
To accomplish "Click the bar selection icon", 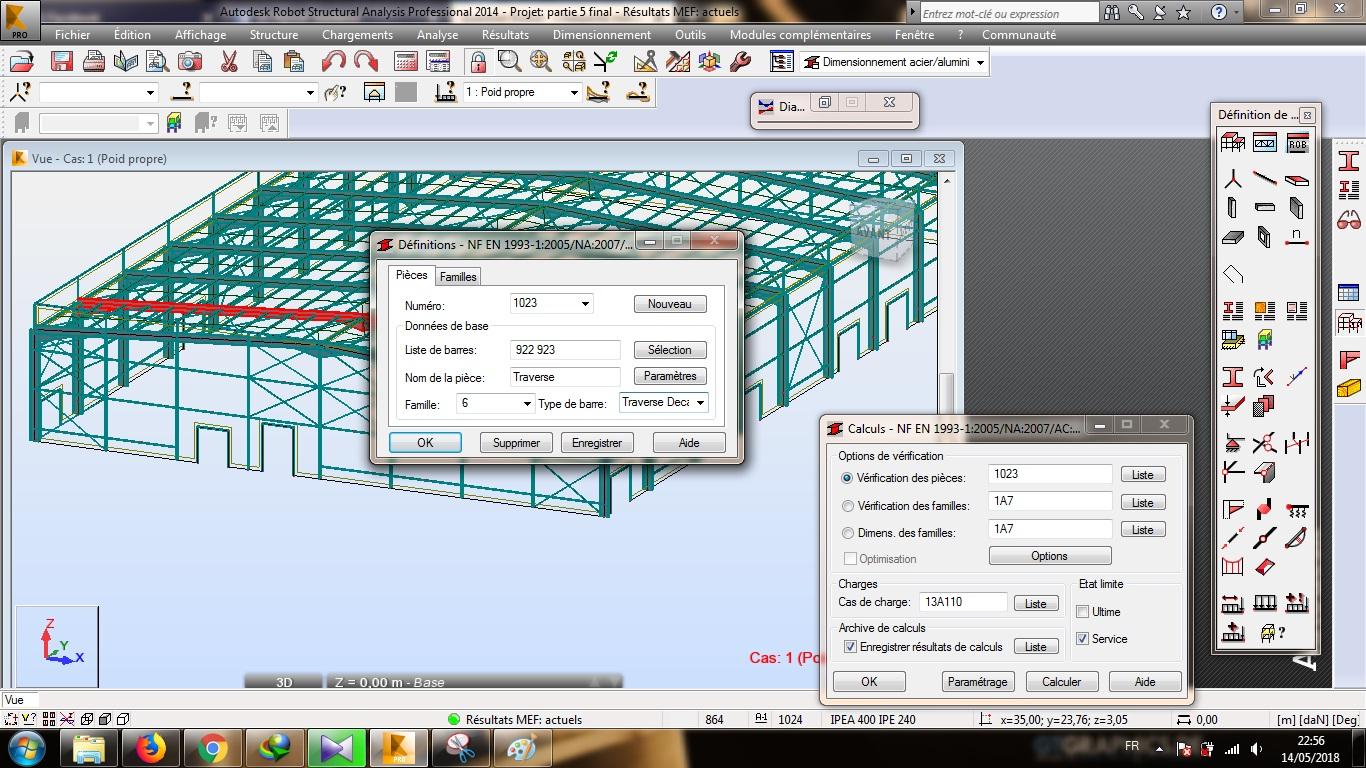I will pos(181,92).
